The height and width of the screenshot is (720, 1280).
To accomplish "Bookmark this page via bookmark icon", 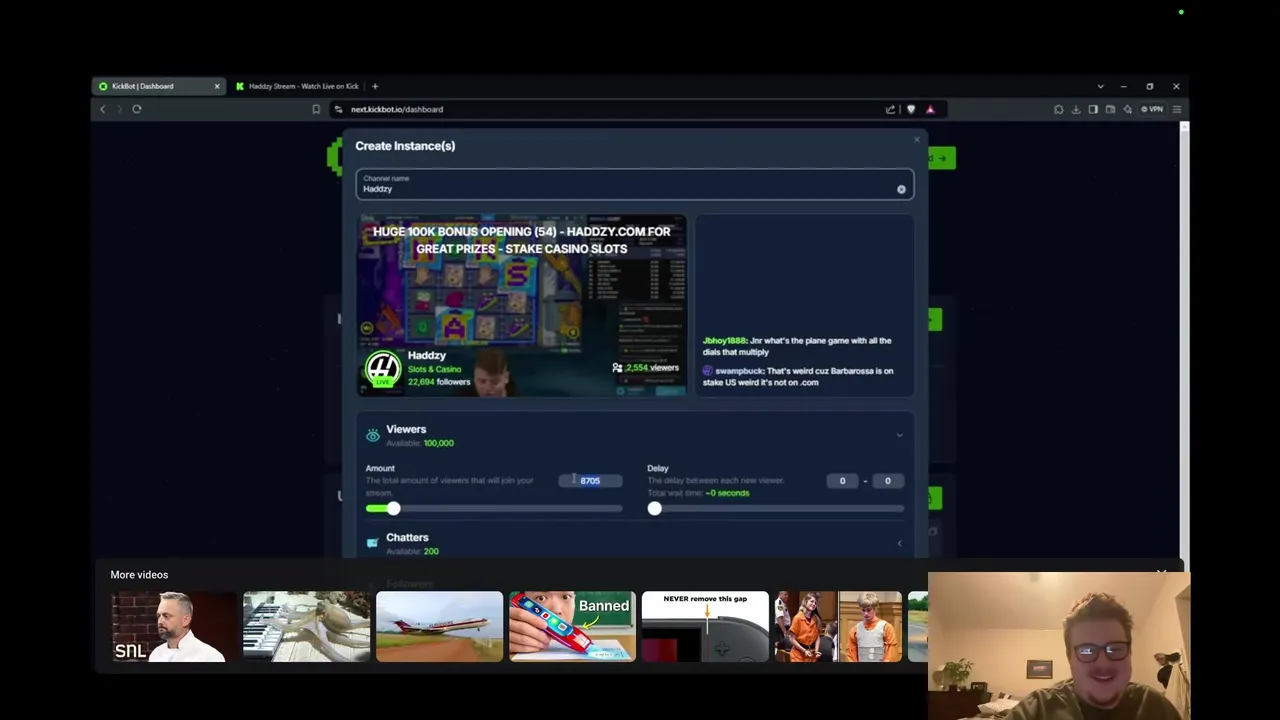I will [x=316, y=109].
